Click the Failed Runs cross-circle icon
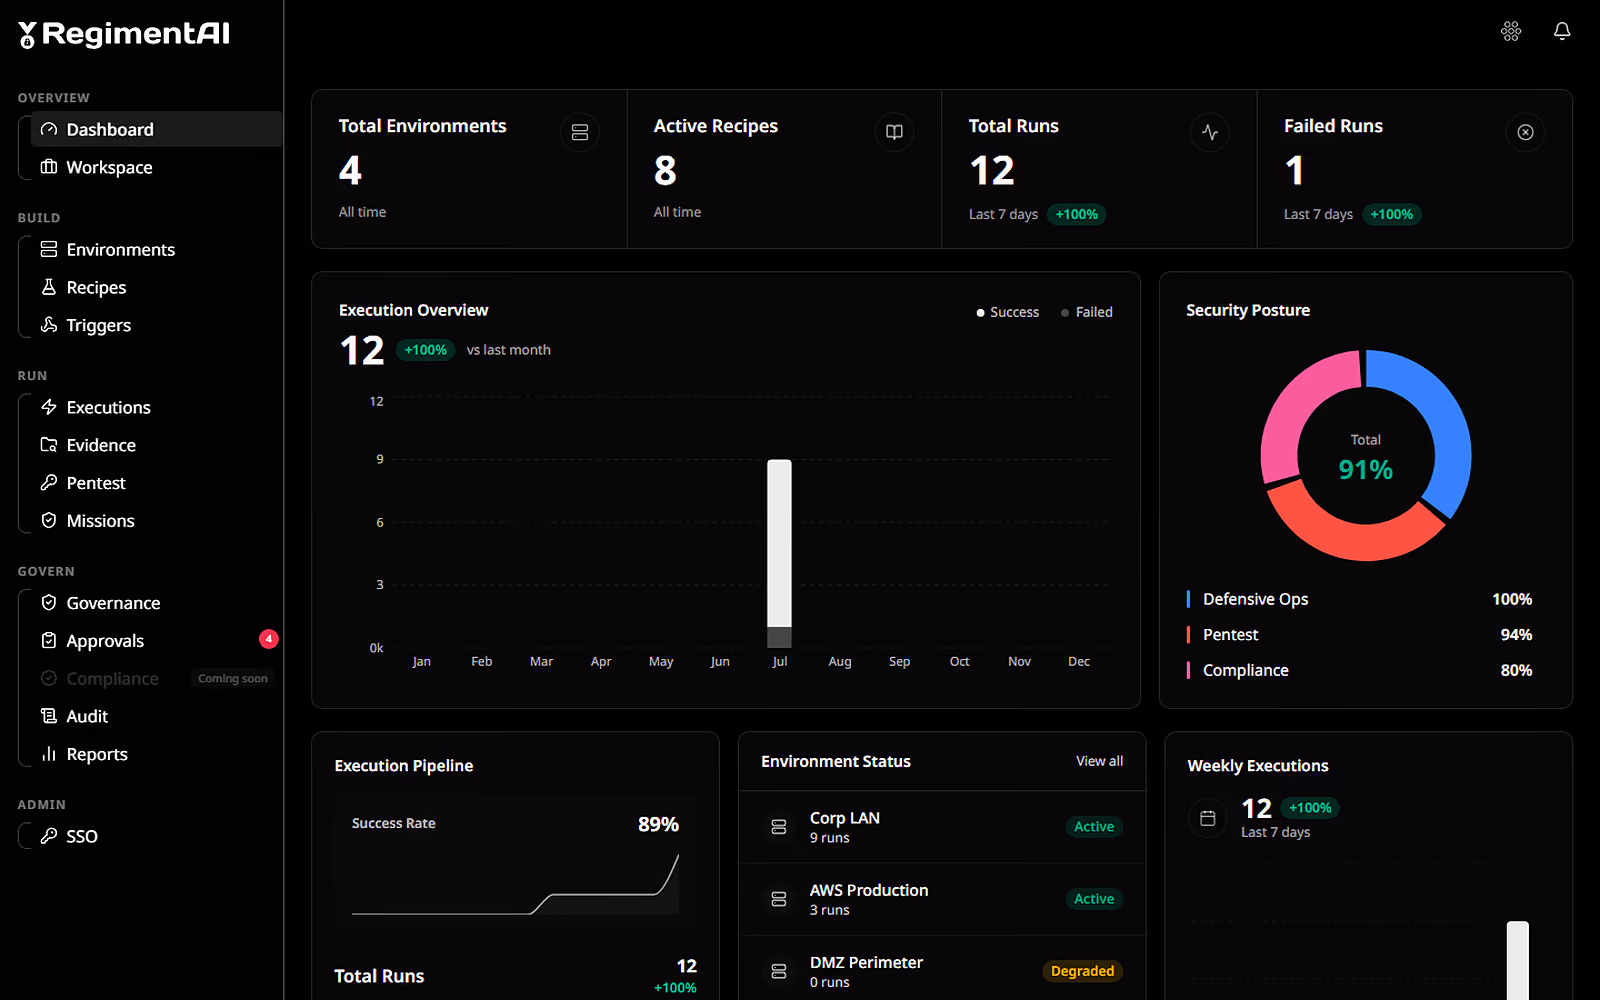The image size is (1600, 1000). click(1525, 132)
